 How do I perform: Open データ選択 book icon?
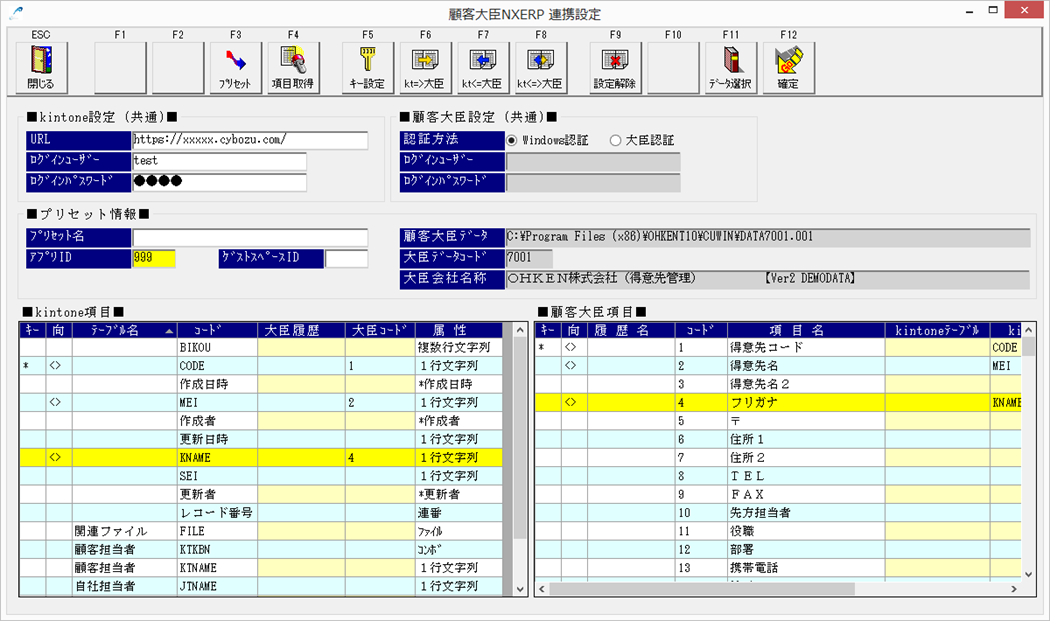[x=731, y=67]
